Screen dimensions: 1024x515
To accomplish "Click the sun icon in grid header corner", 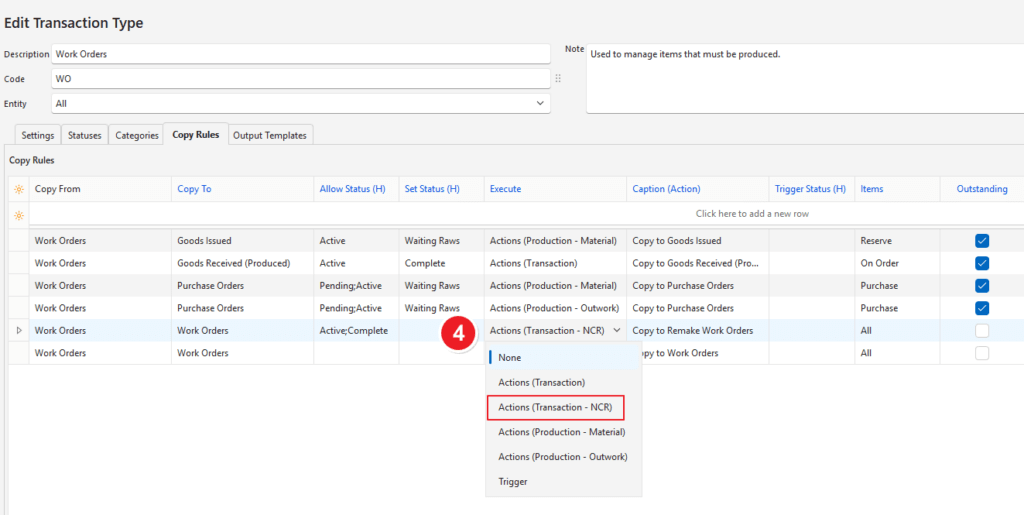I will [x=18, y=189].
